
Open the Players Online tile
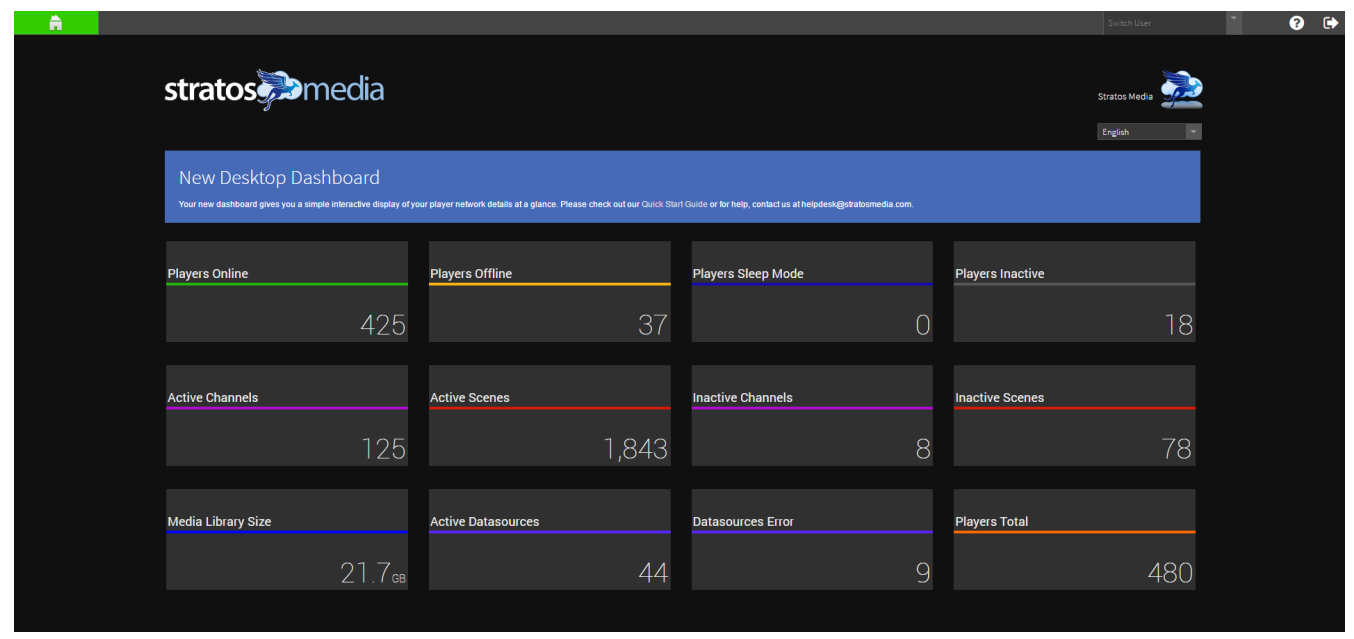pyautogui.click(x=287, y=291)
